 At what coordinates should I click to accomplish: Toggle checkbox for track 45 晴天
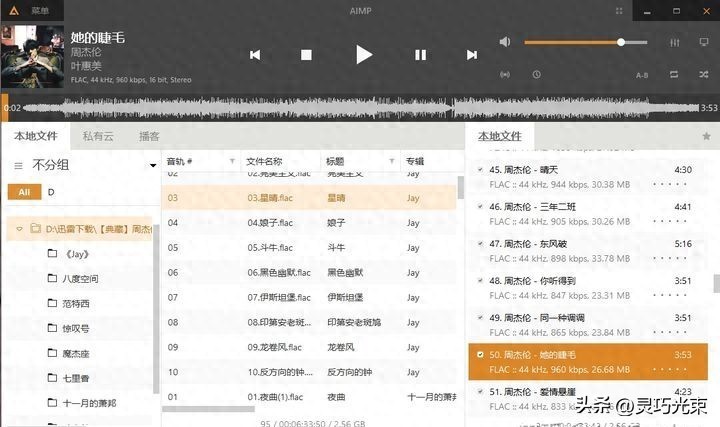(480, 170)
